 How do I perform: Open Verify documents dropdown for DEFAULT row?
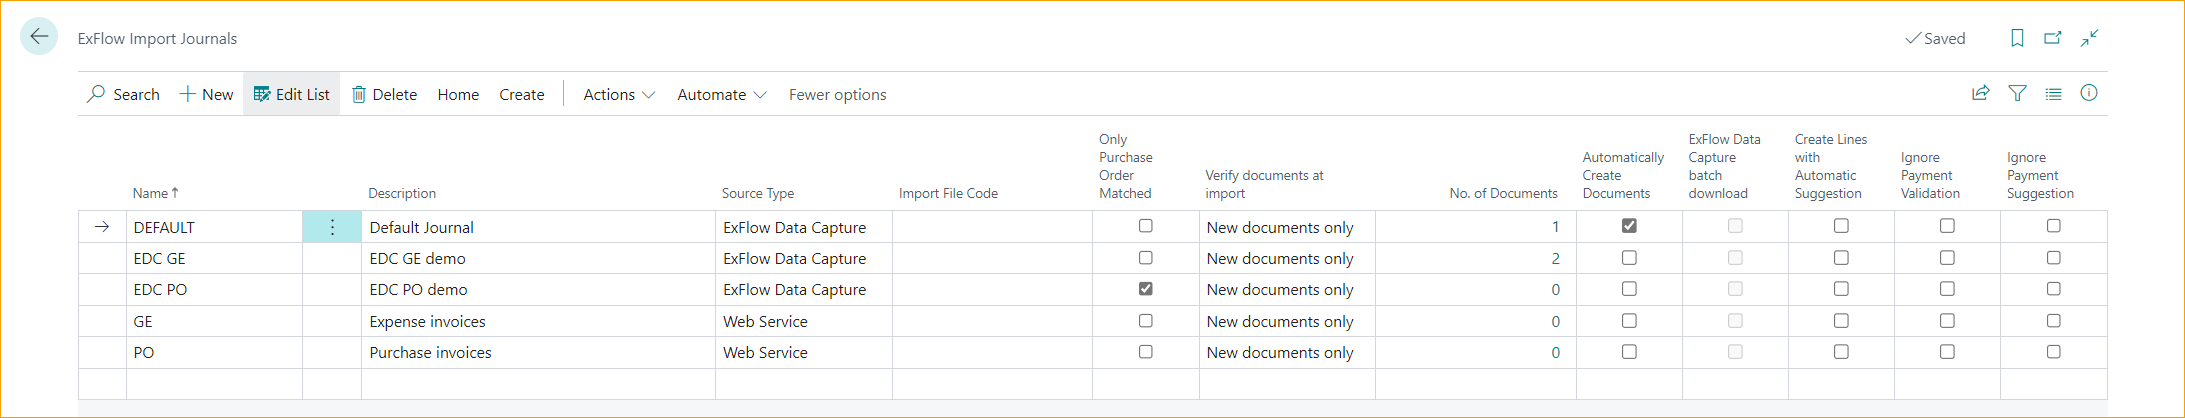[1287, 227]
